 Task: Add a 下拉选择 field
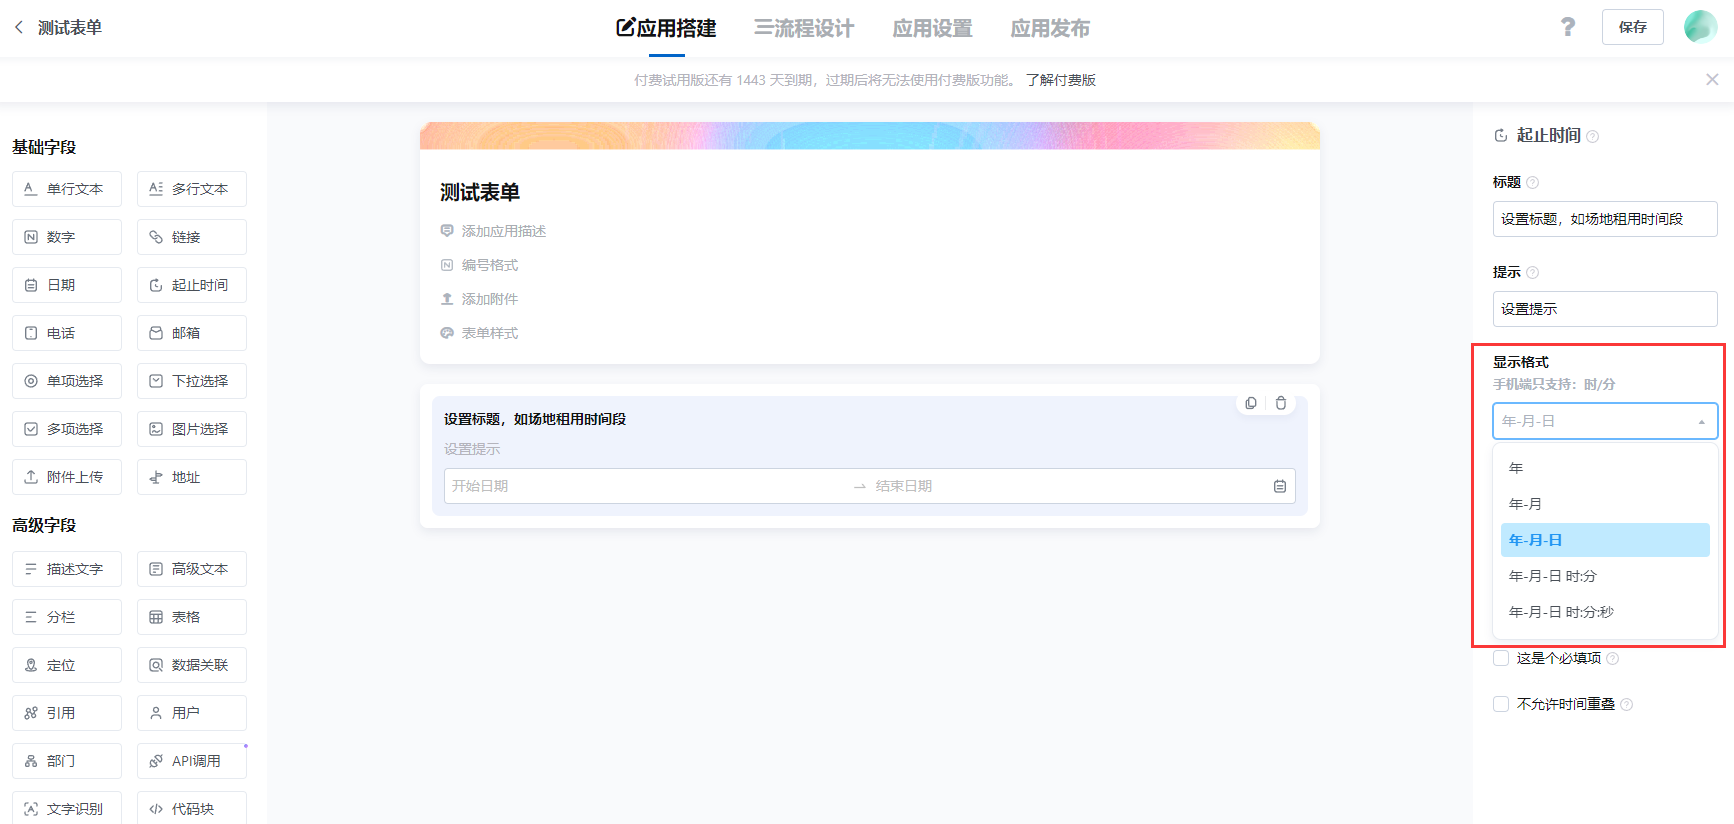click(192, 381)
